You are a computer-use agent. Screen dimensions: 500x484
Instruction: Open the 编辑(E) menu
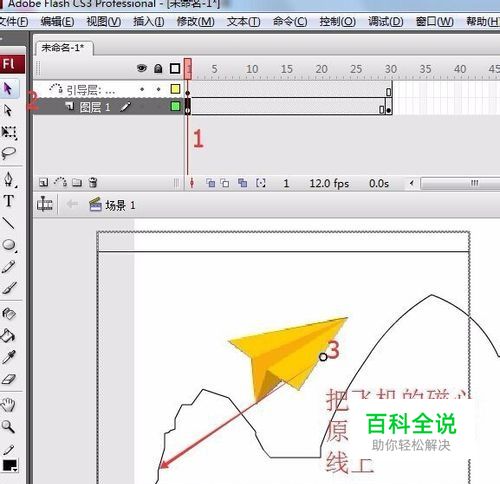click(x=57, y=22)
